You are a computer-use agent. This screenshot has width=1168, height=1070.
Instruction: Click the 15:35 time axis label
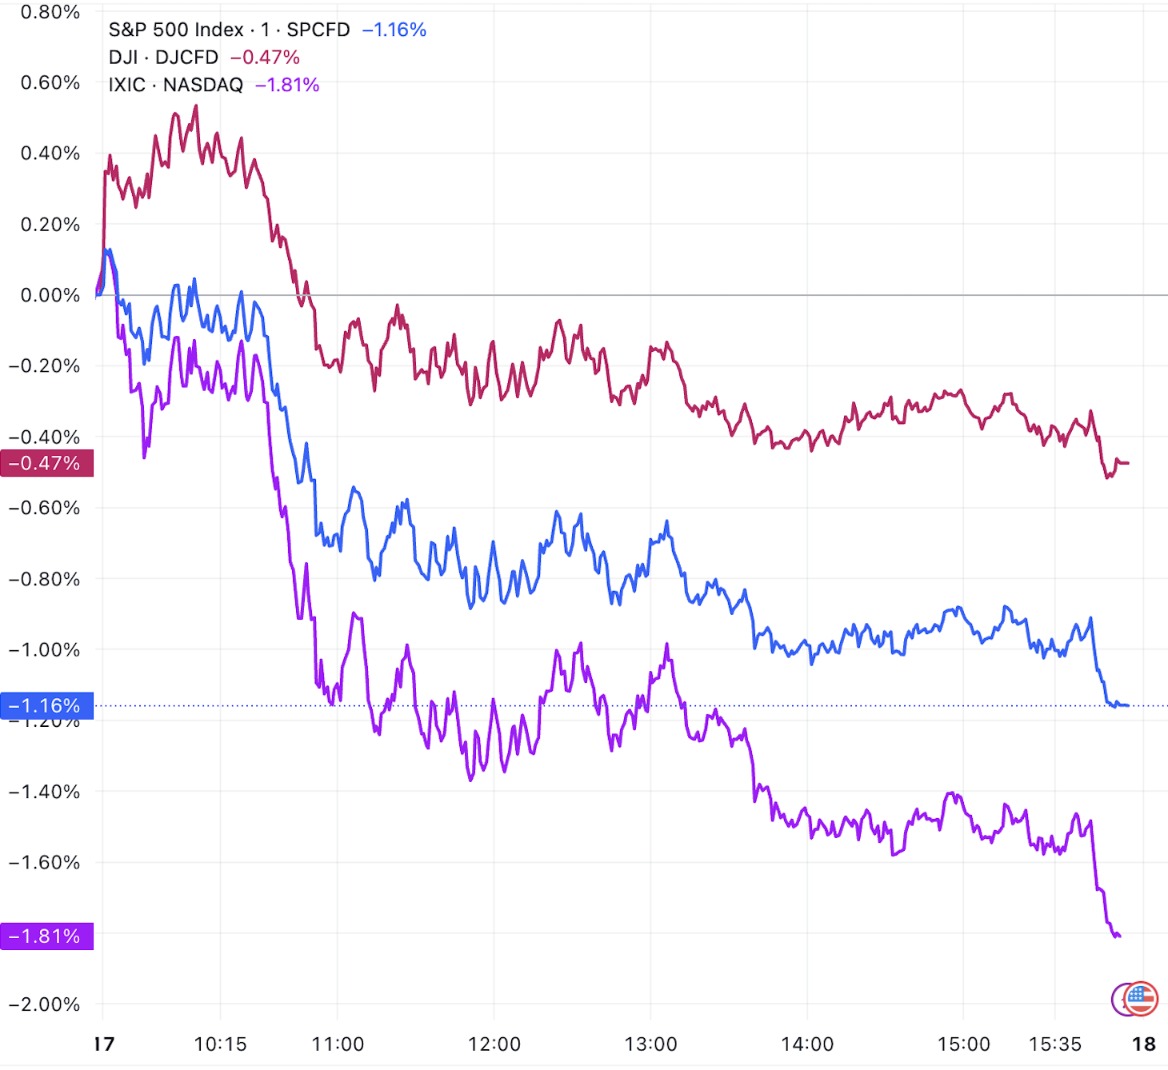1055,1044
